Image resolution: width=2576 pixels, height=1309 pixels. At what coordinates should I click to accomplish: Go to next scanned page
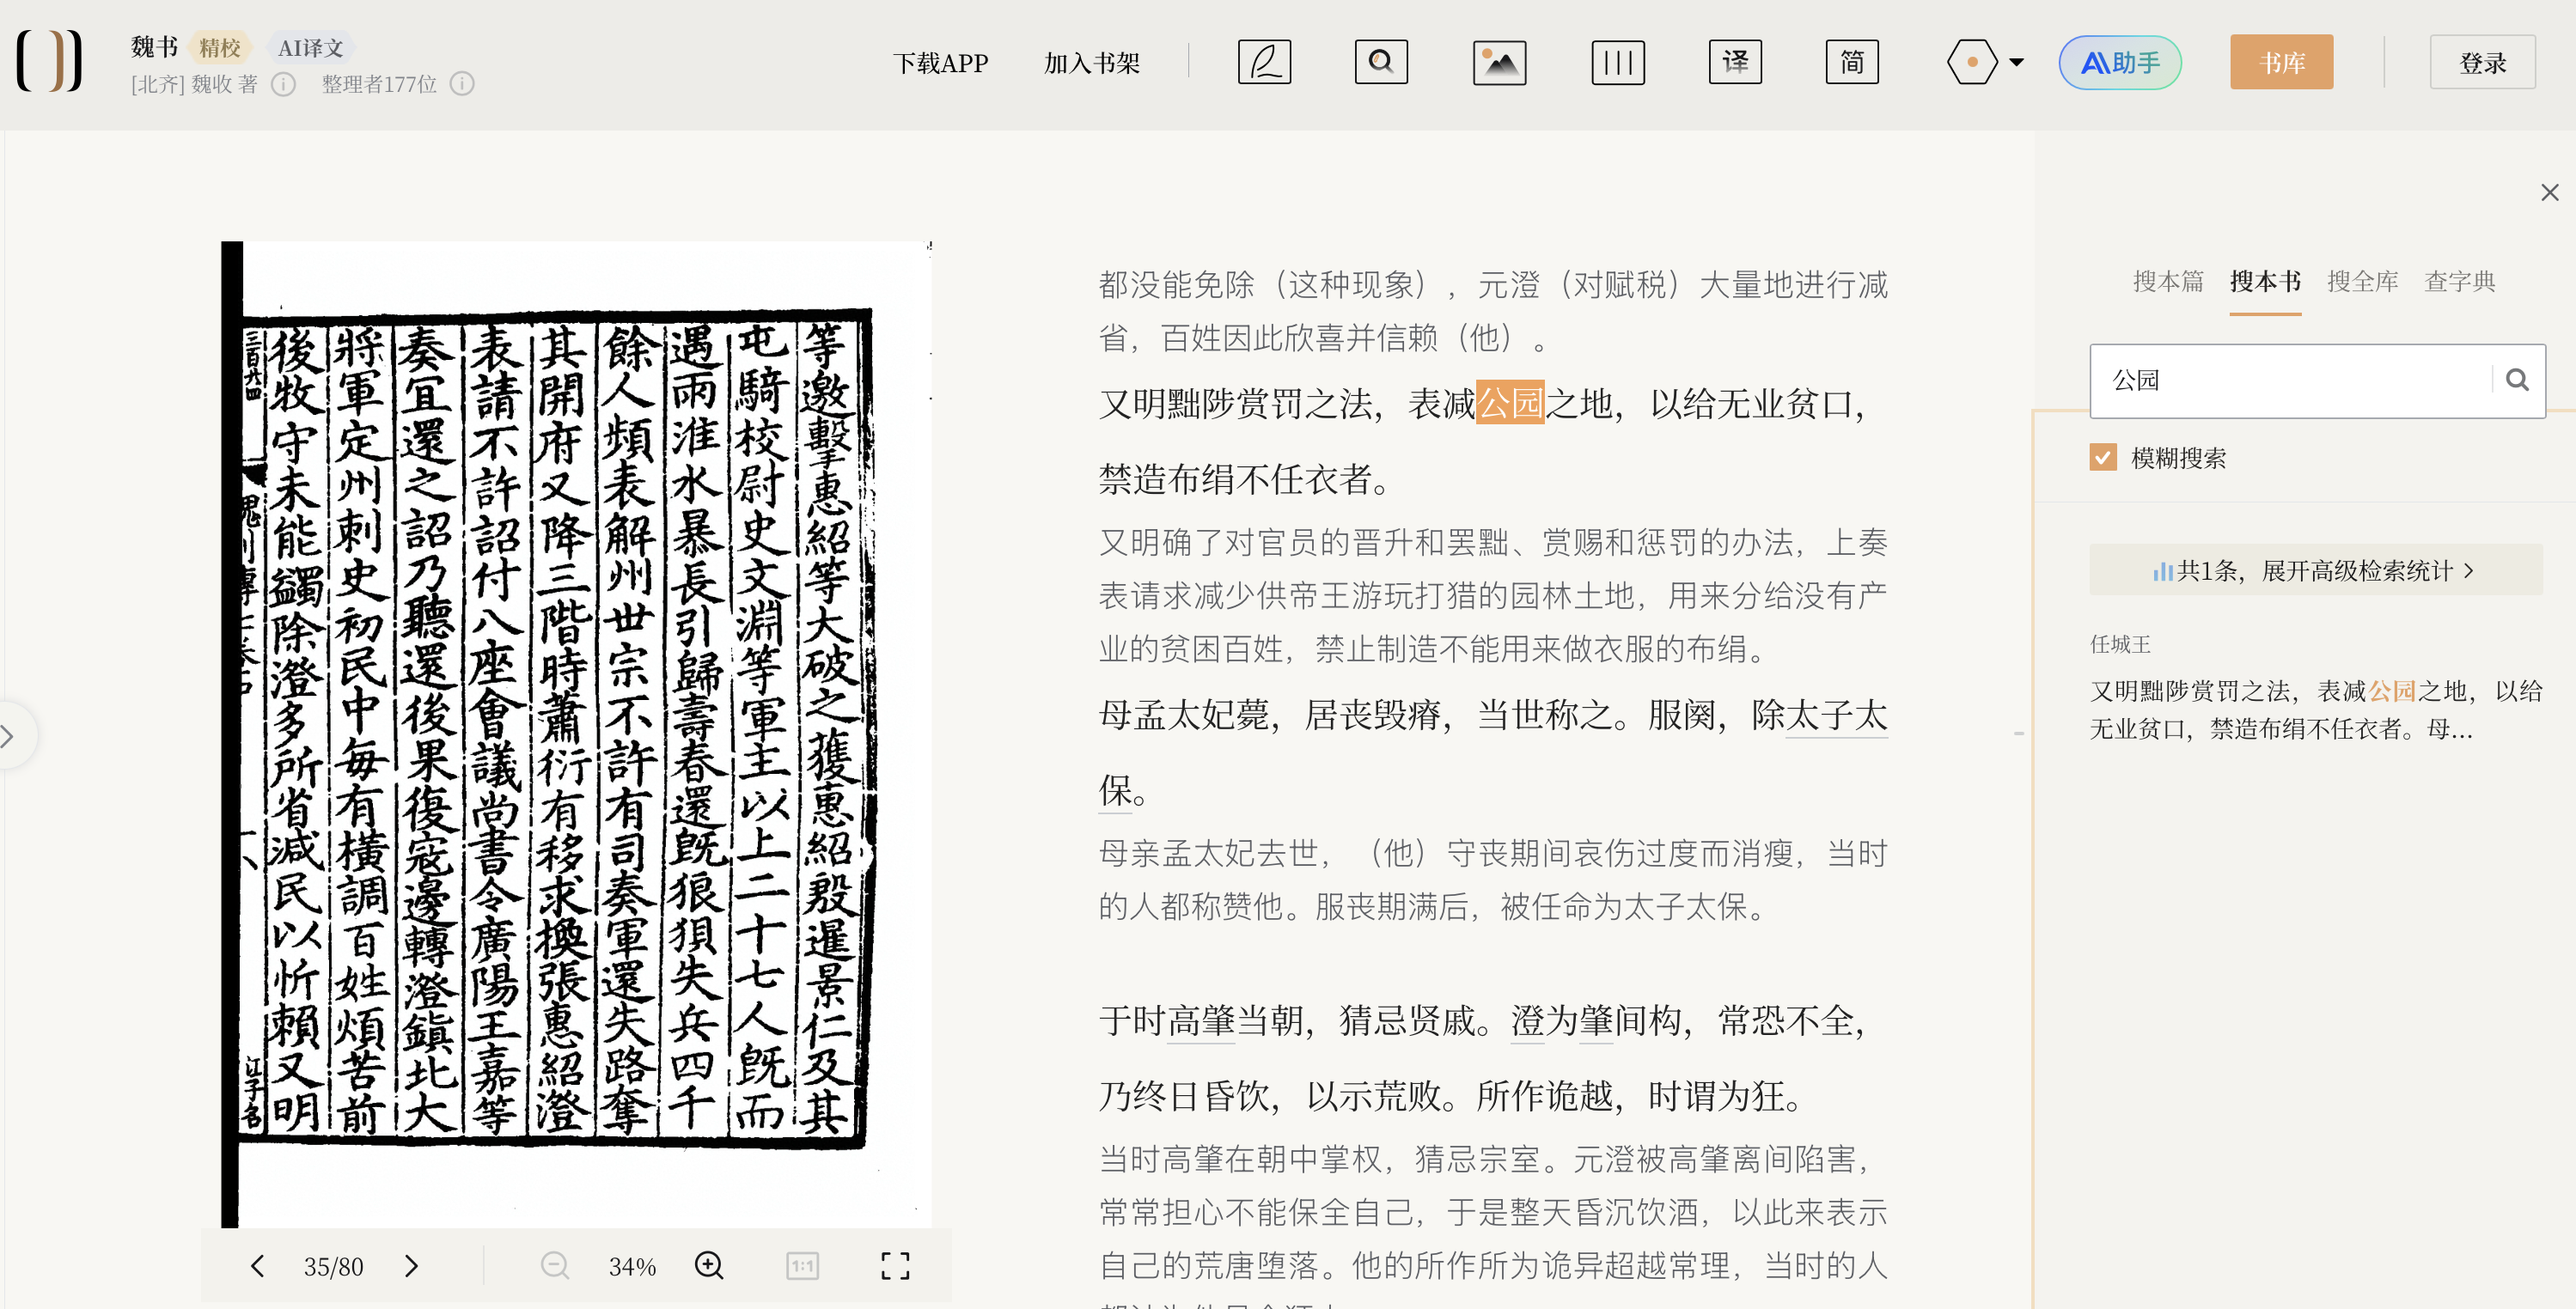pyautogui.click(x=411, y=1266)
